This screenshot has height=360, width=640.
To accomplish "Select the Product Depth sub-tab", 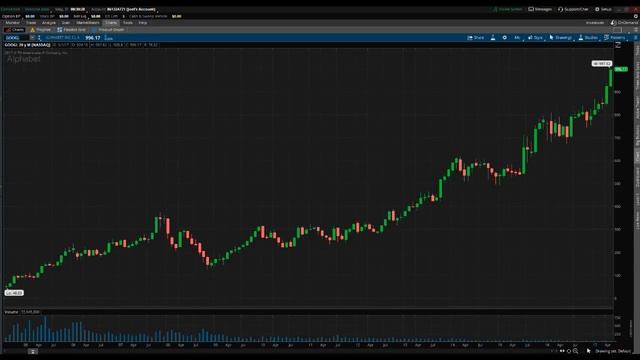I will (x=108, y=30).
